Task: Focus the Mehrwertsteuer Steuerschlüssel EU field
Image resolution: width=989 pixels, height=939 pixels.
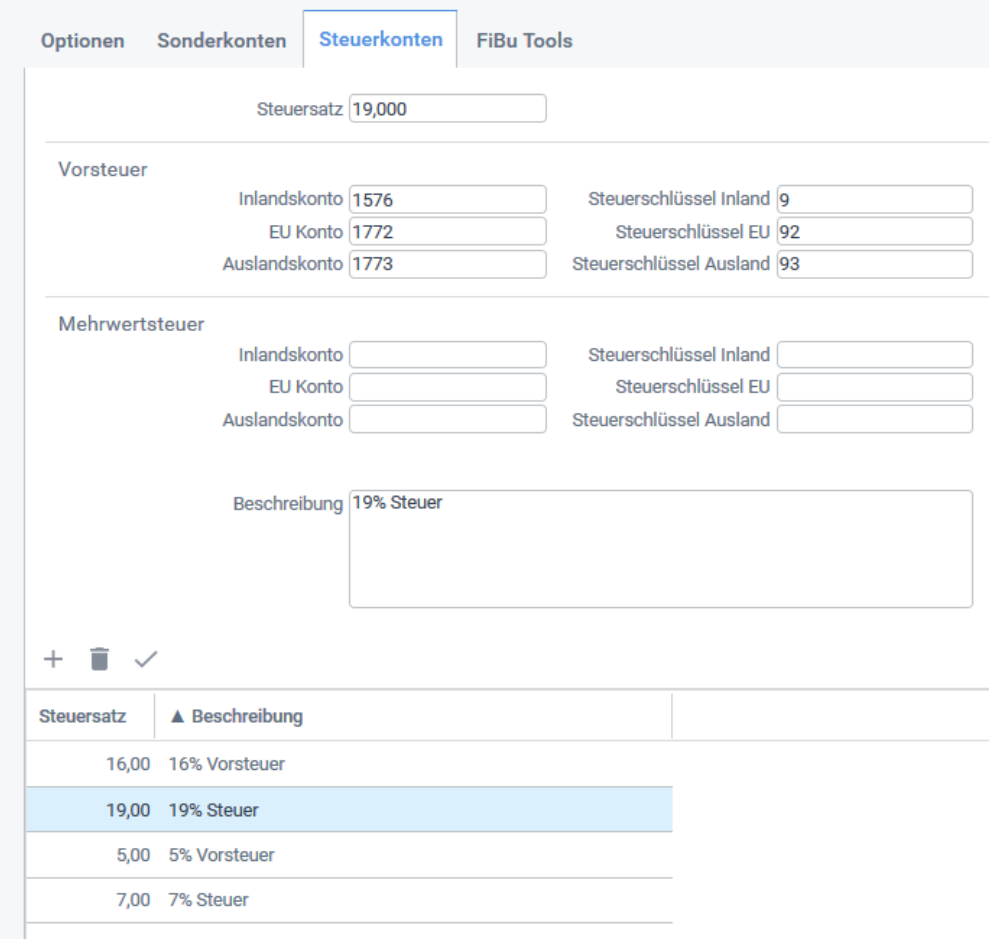Action: (x=873, y=387)
